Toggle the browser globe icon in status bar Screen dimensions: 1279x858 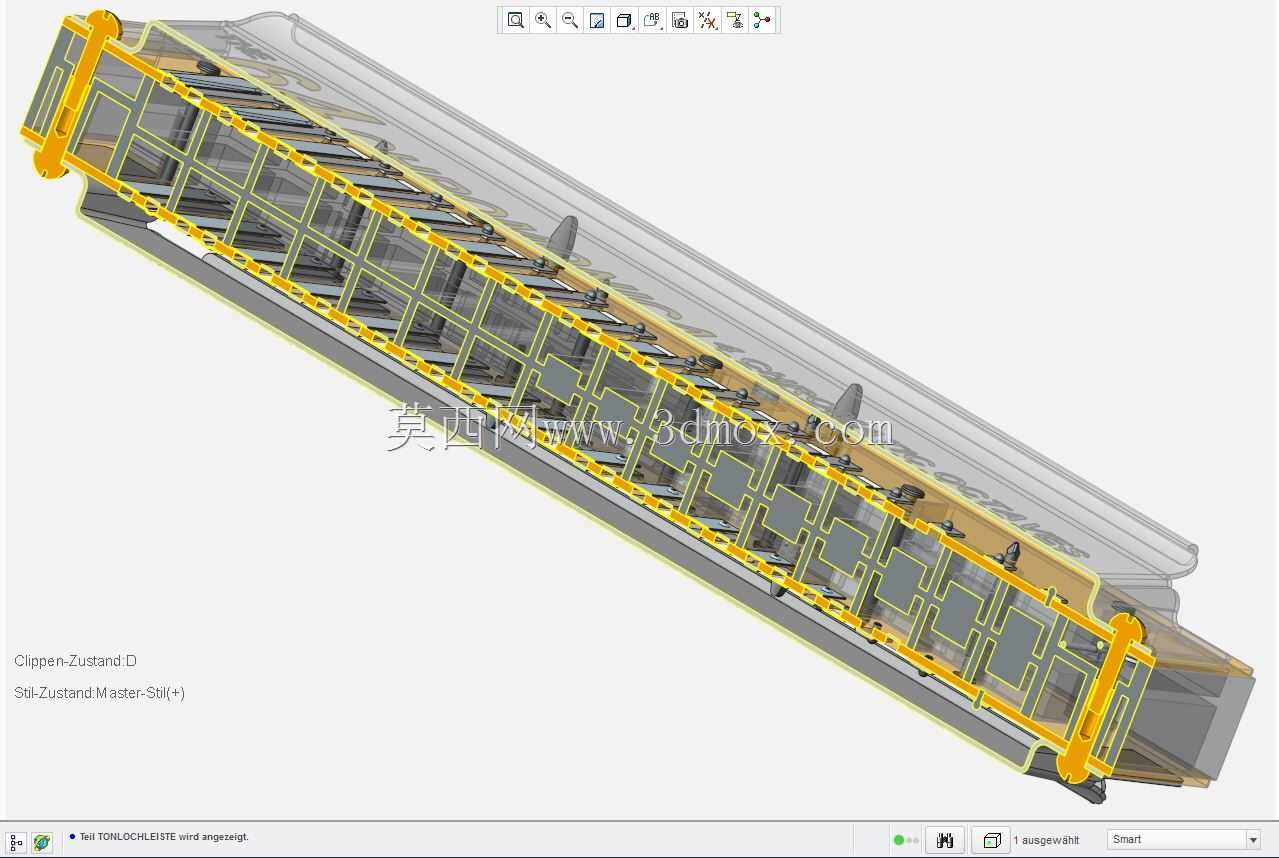(41, 842)
